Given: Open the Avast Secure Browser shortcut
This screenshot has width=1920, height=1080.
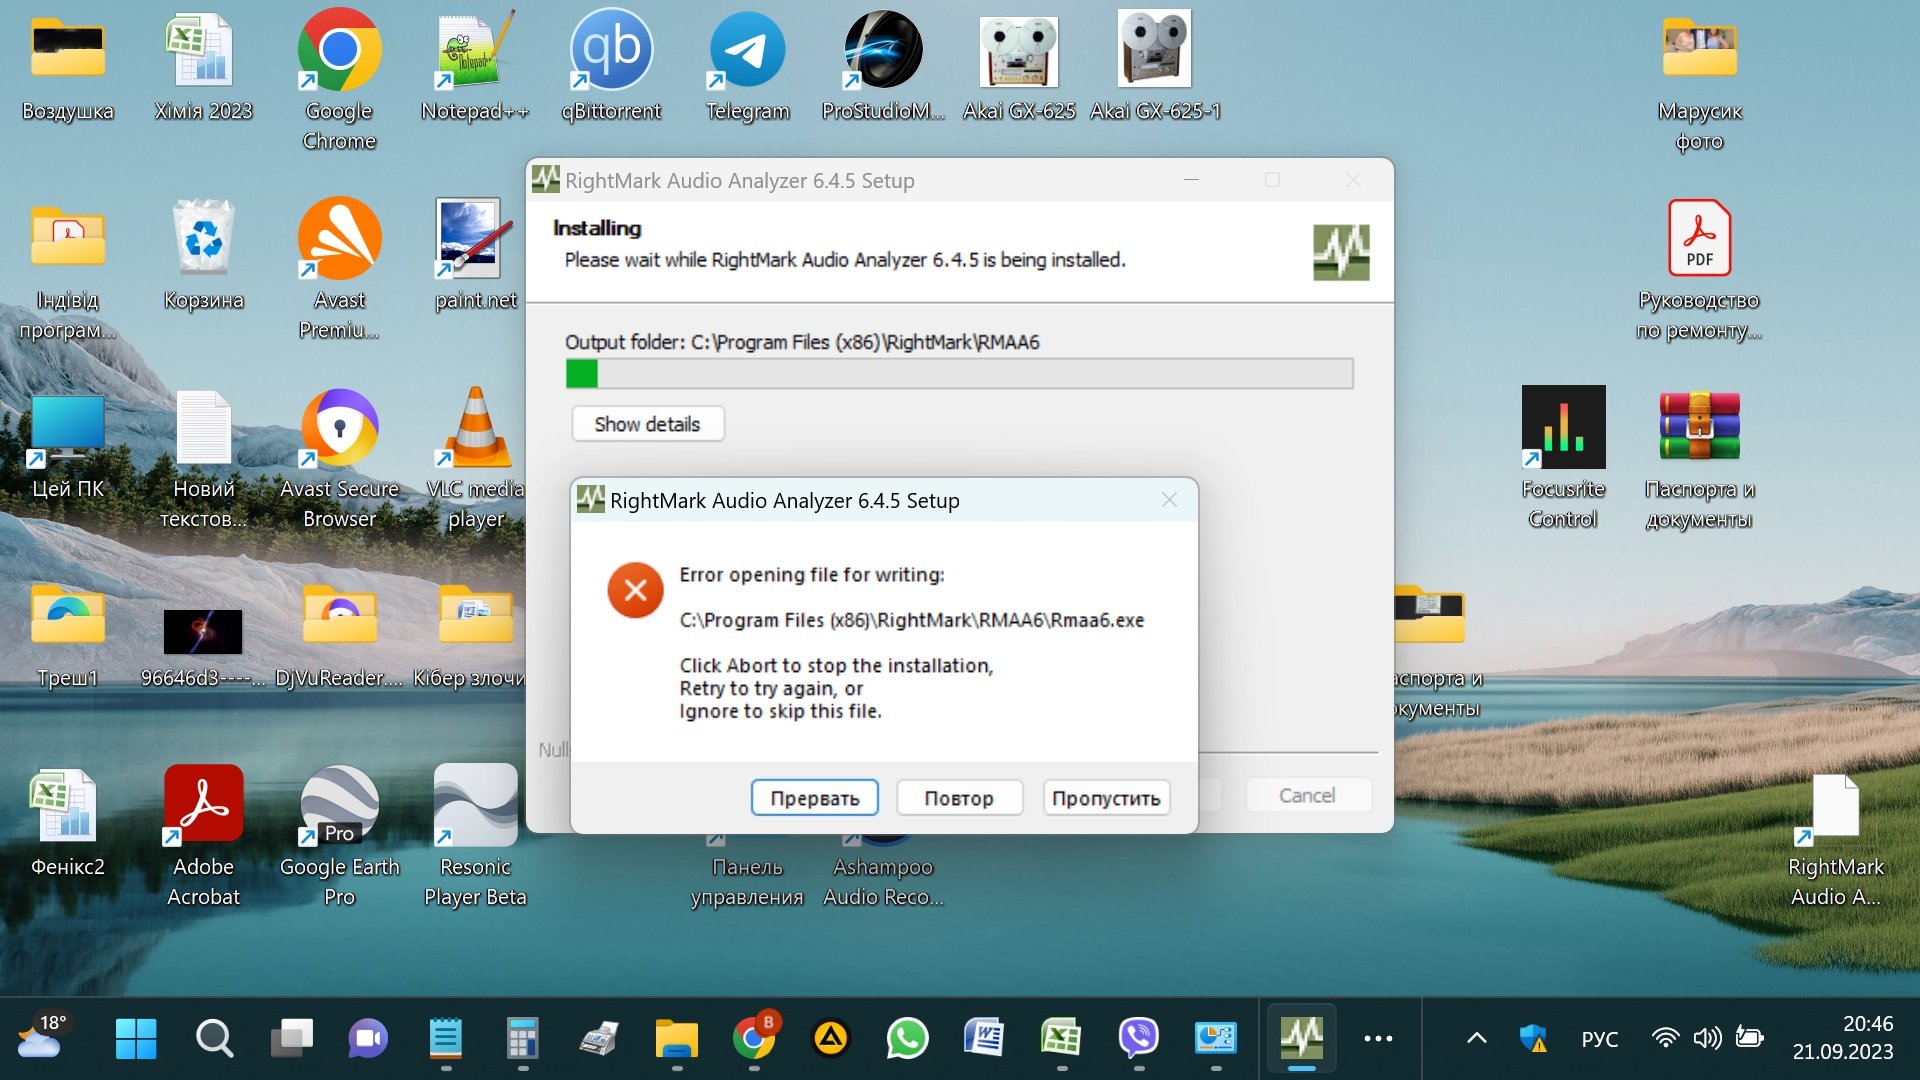Looking at the screenshot, I should tap(340, 430).
